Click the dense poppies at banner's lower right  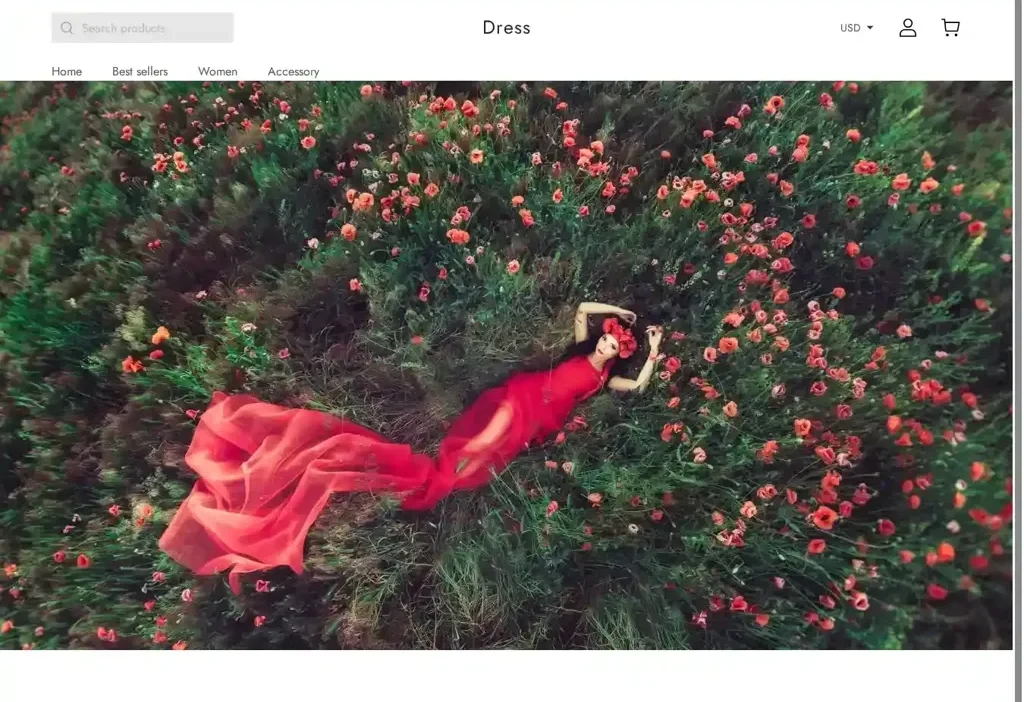click(x=900, y=560)
